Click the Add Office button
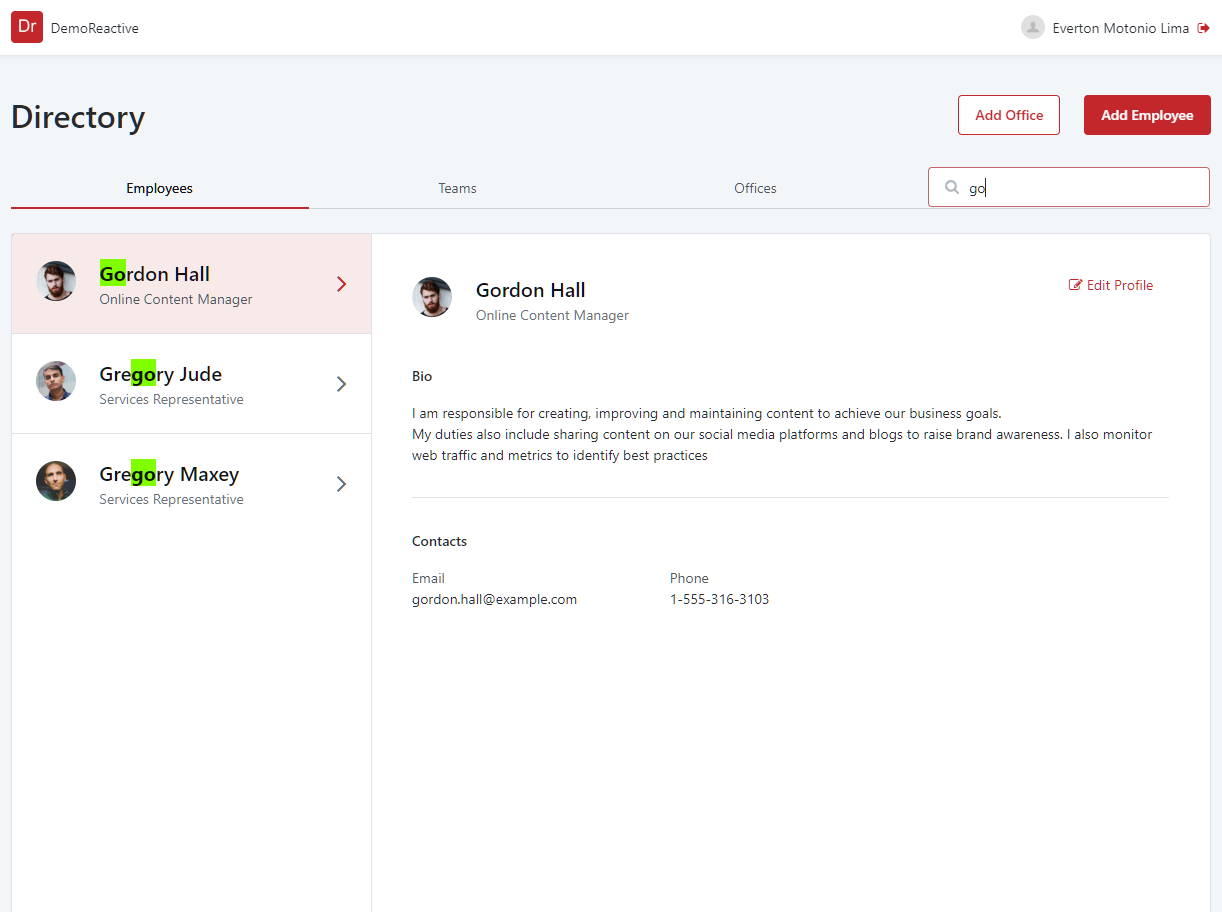Image resolution: width=1222 pixels, height=912 pixels. tap(1008, 115)
